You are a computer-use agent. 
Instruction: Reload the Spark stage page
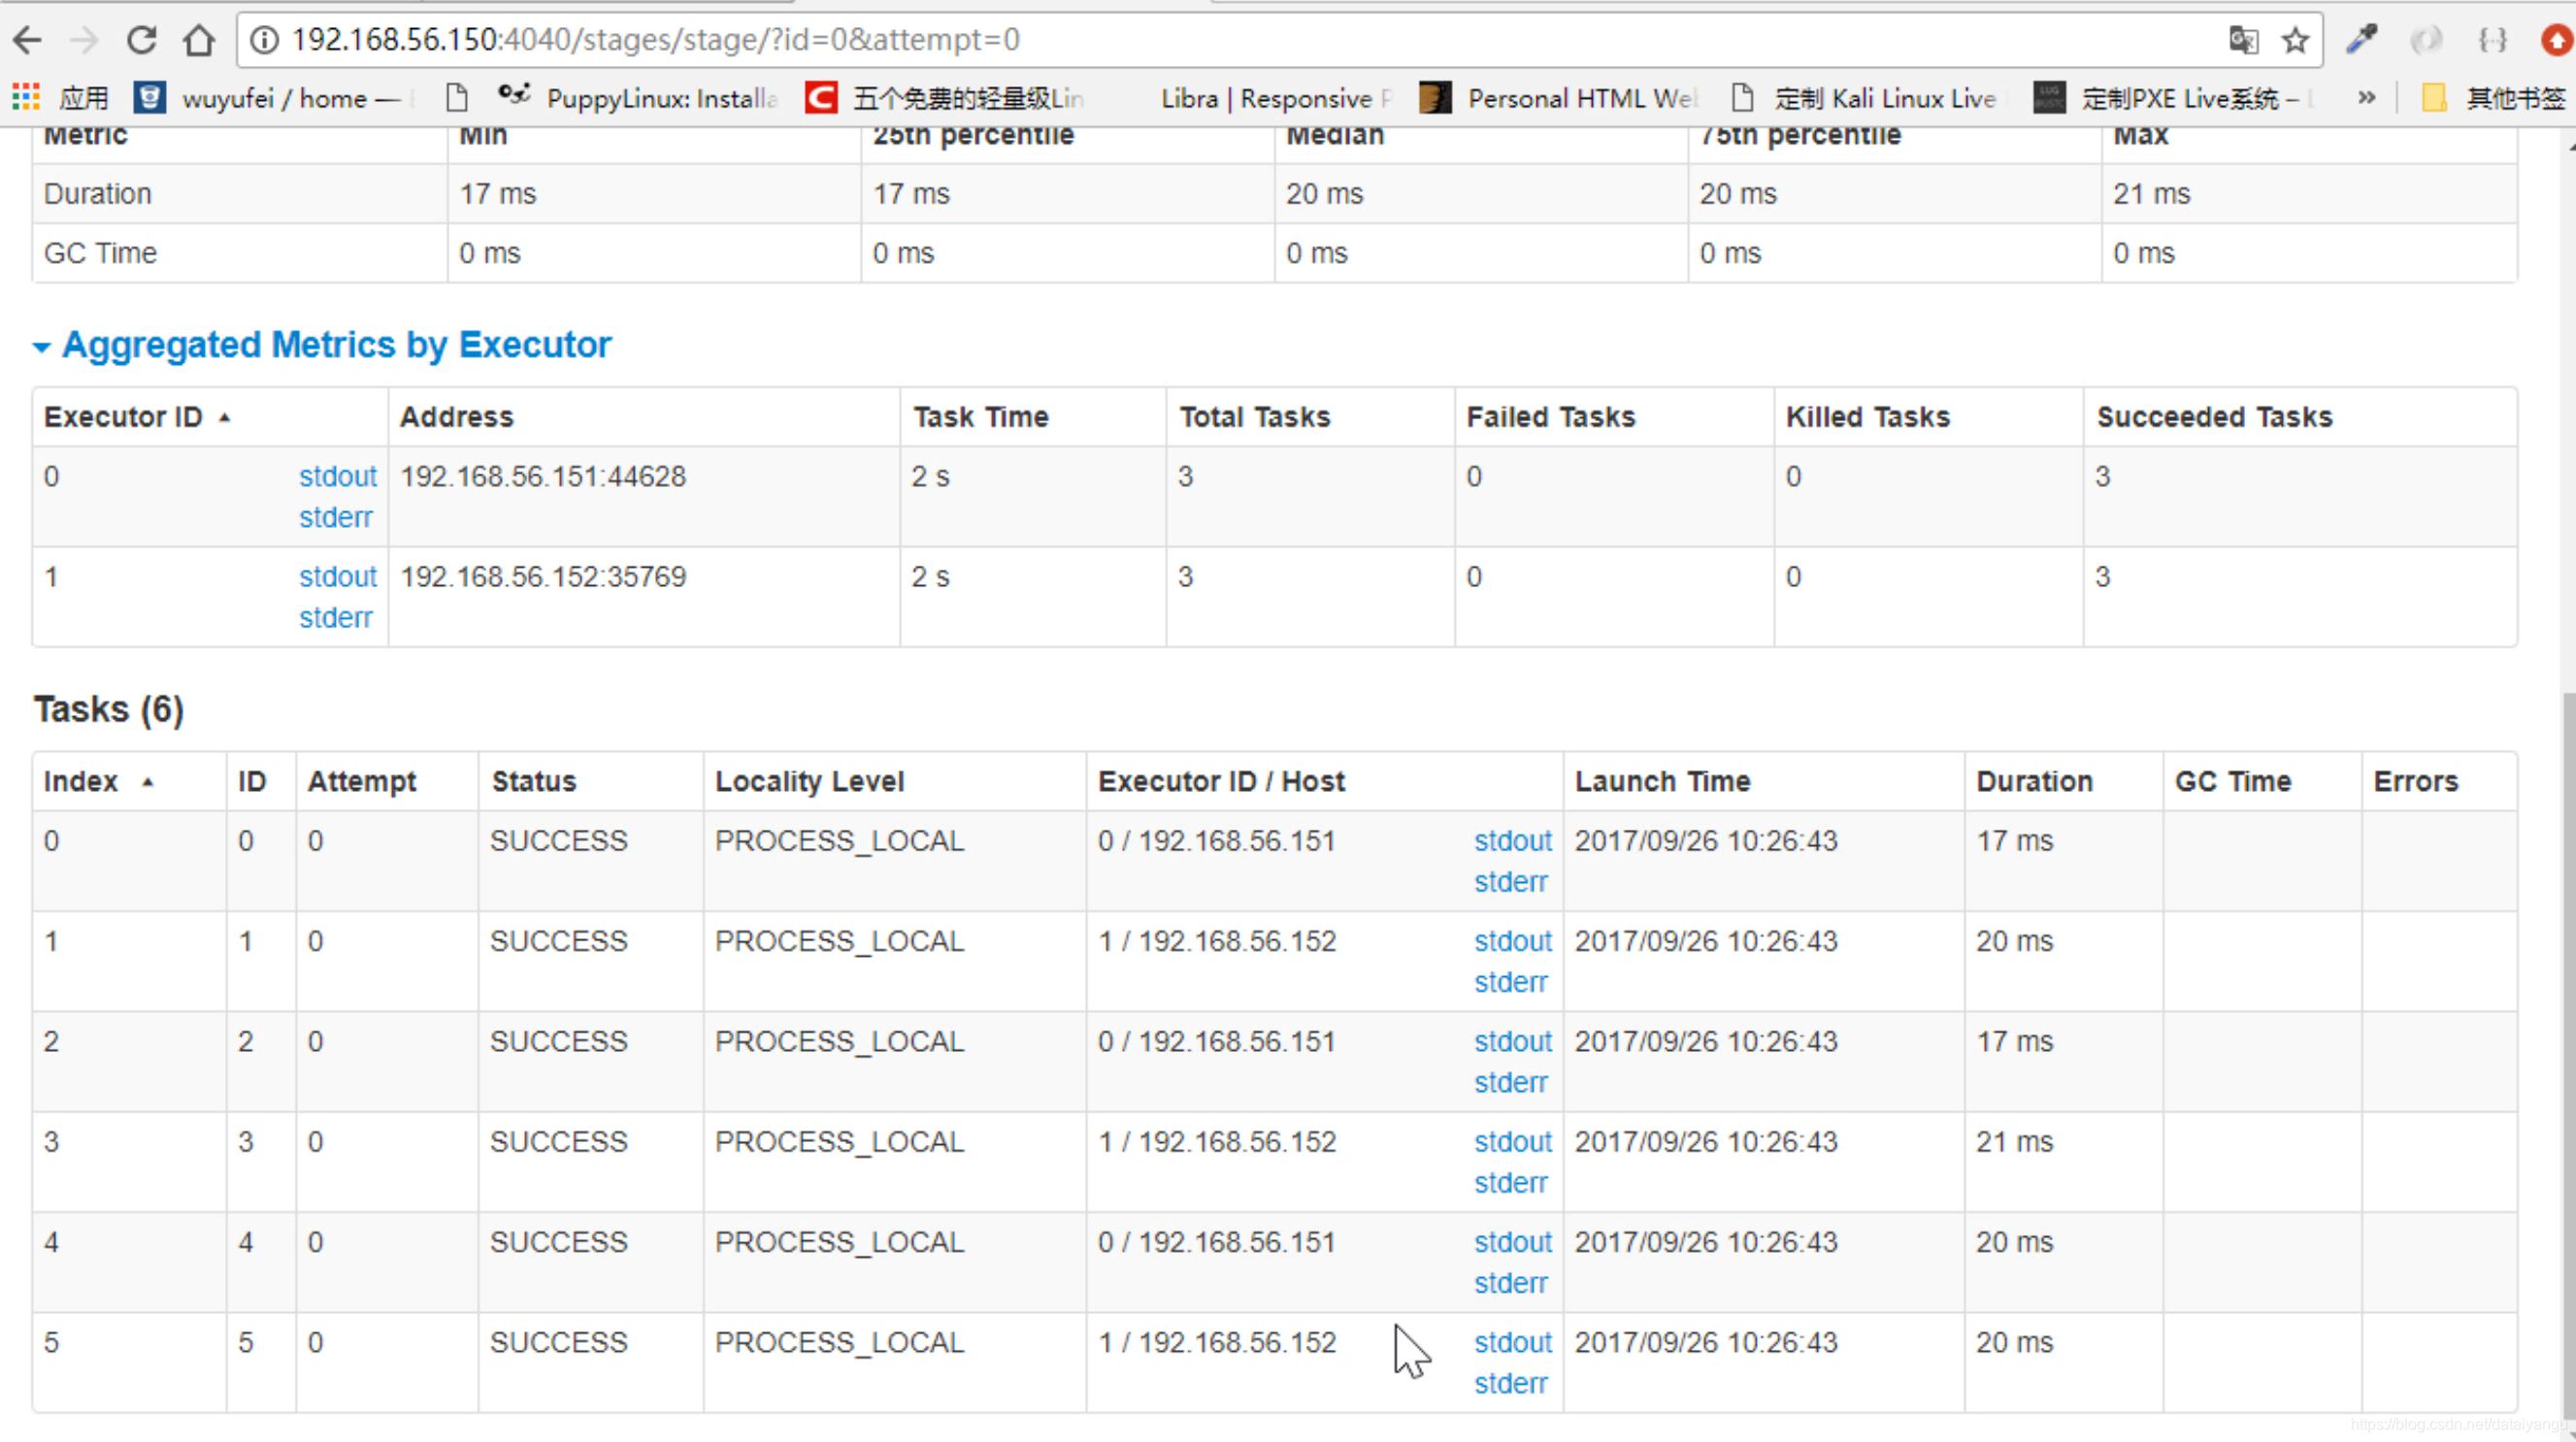(141, 40)
